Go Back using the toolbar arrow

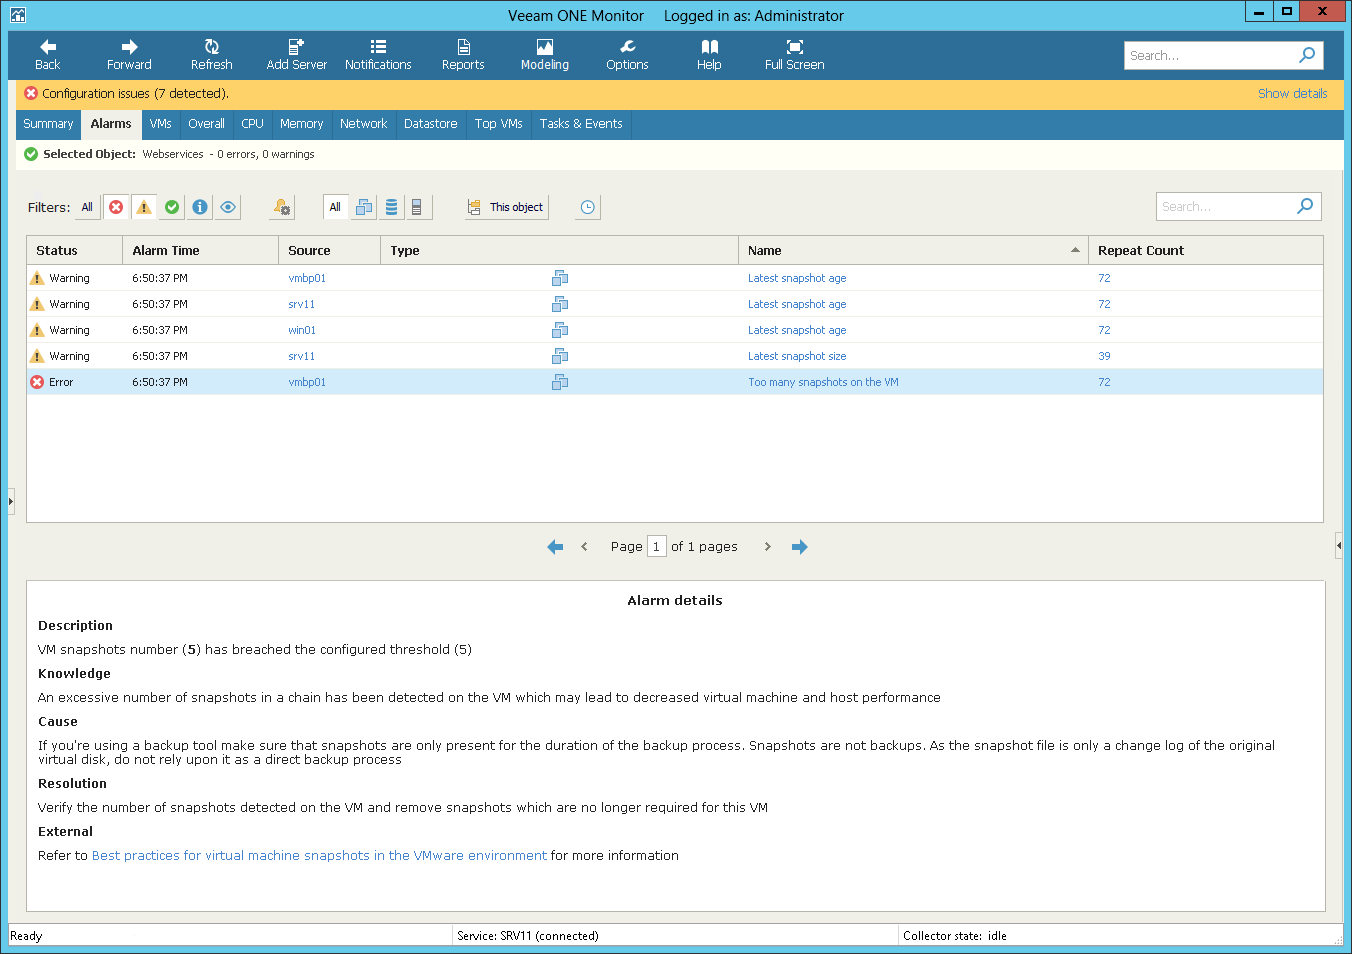click(x=47, y=55)
